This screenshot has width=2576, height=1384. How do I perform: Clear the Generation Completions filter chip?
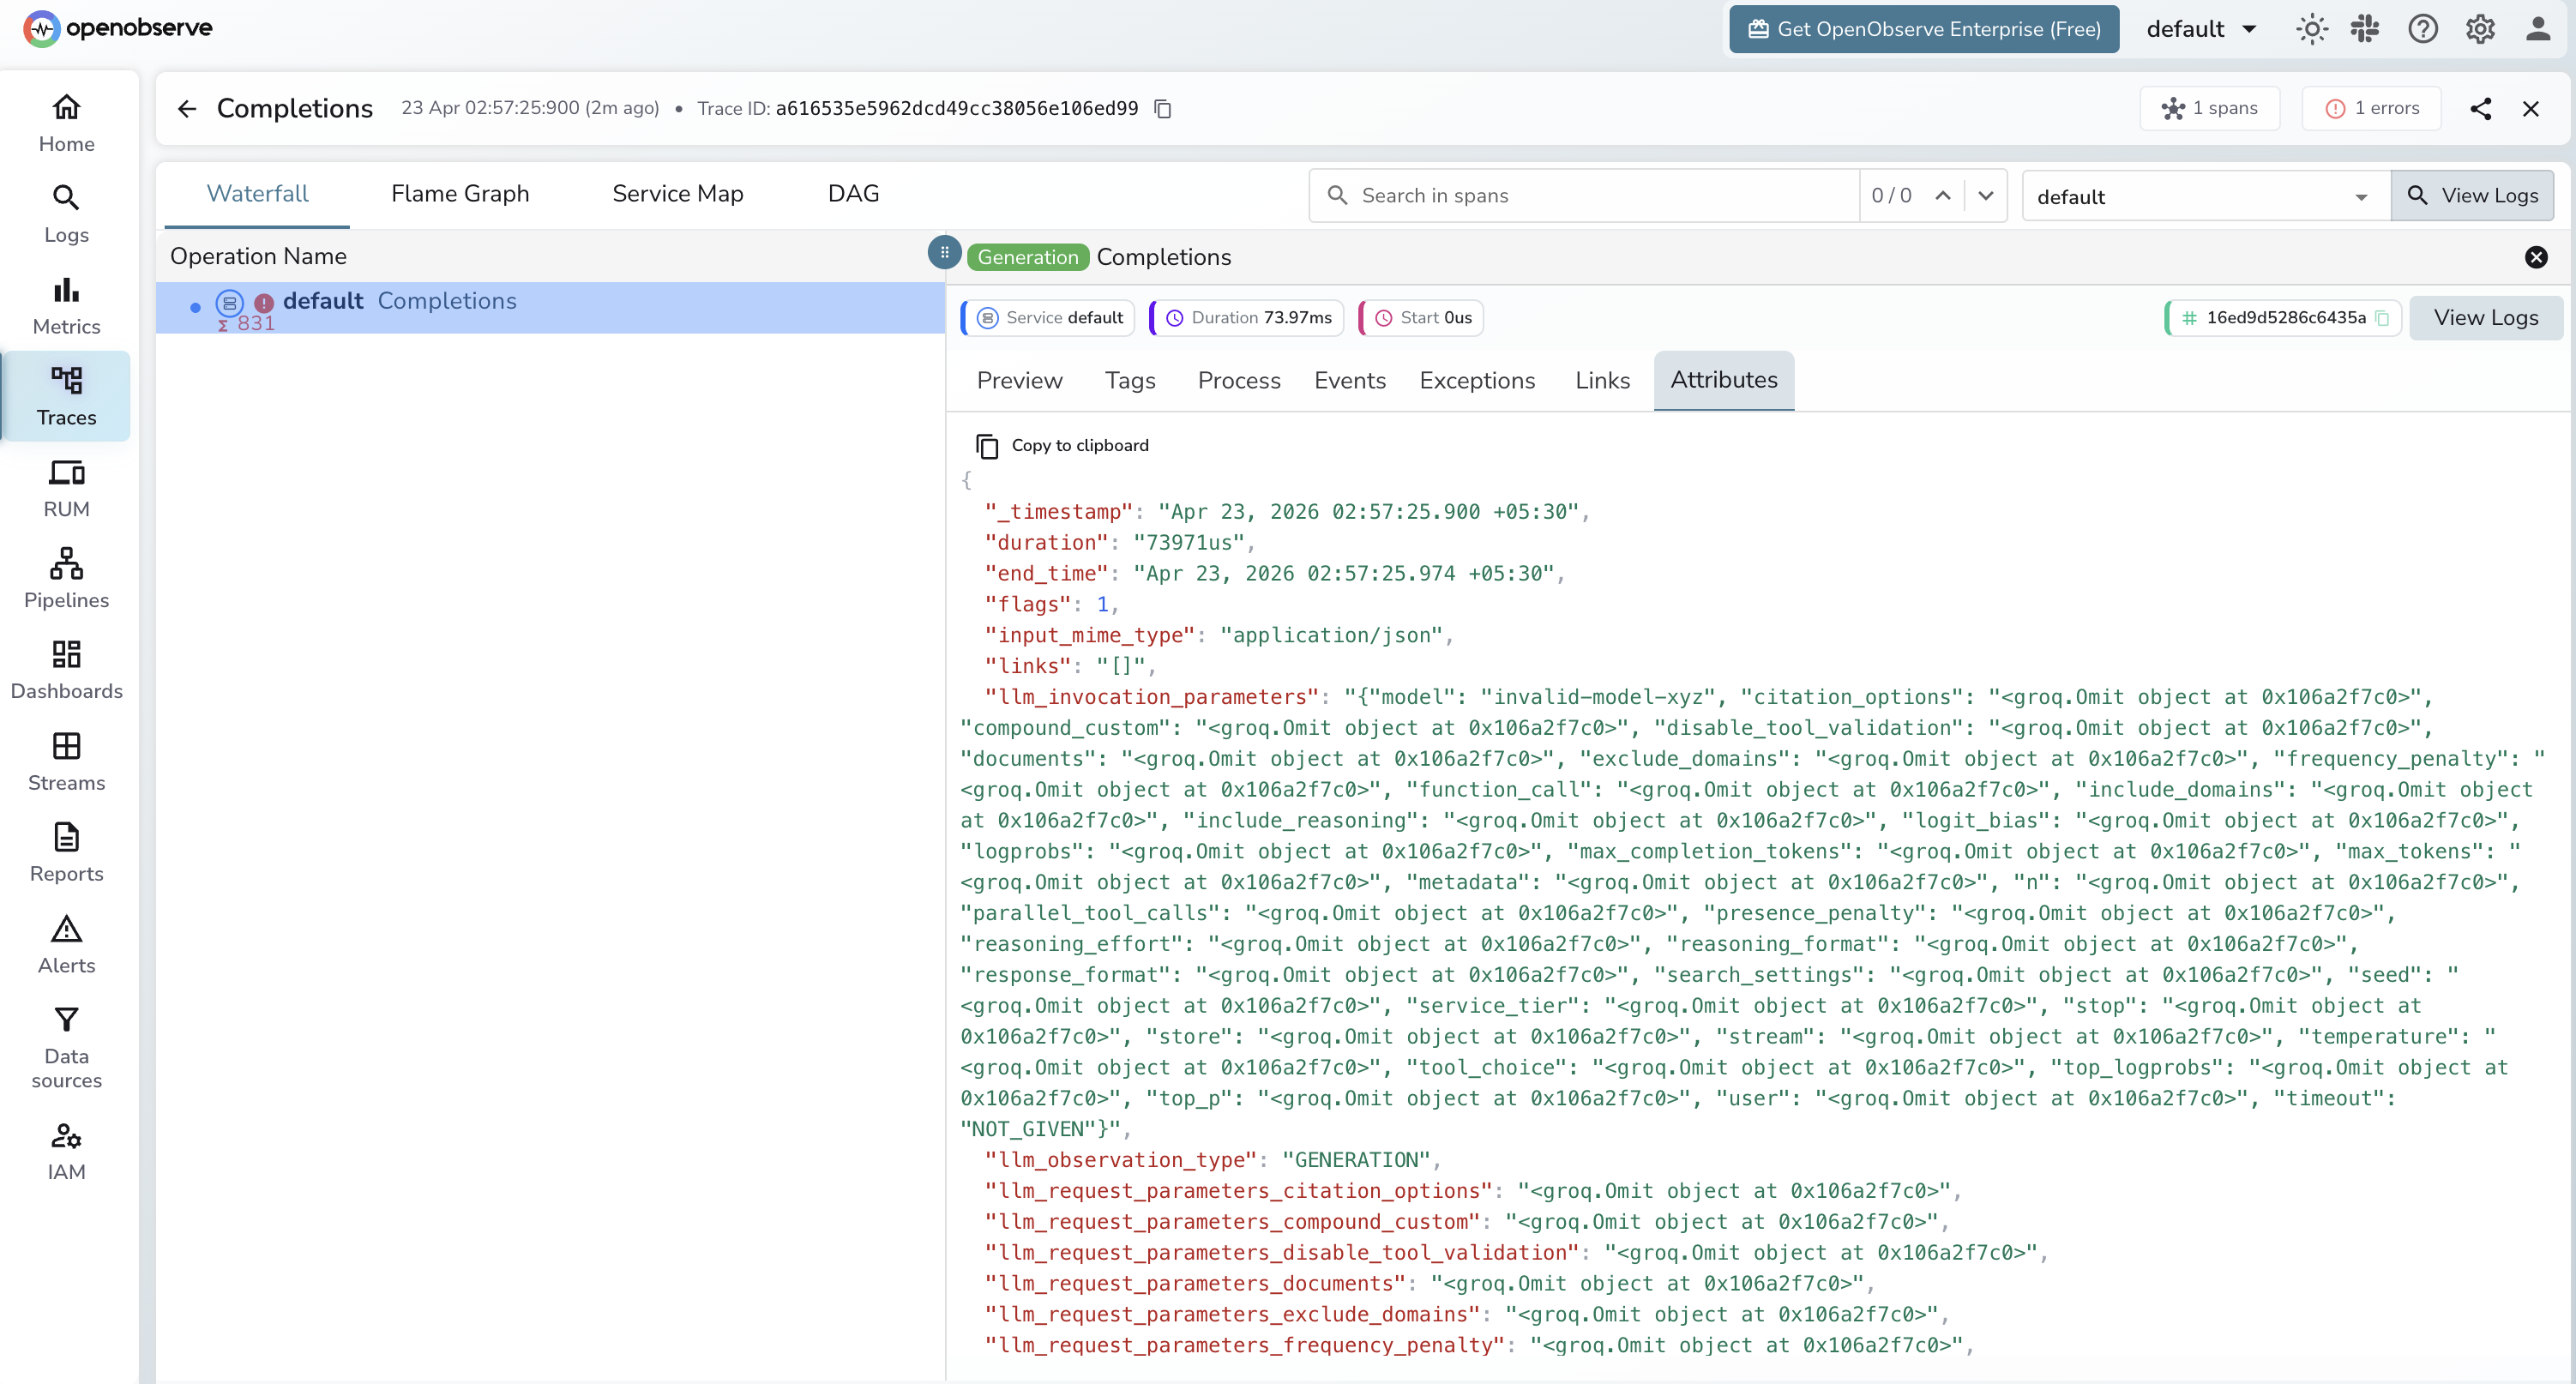tap(2537, 257)
